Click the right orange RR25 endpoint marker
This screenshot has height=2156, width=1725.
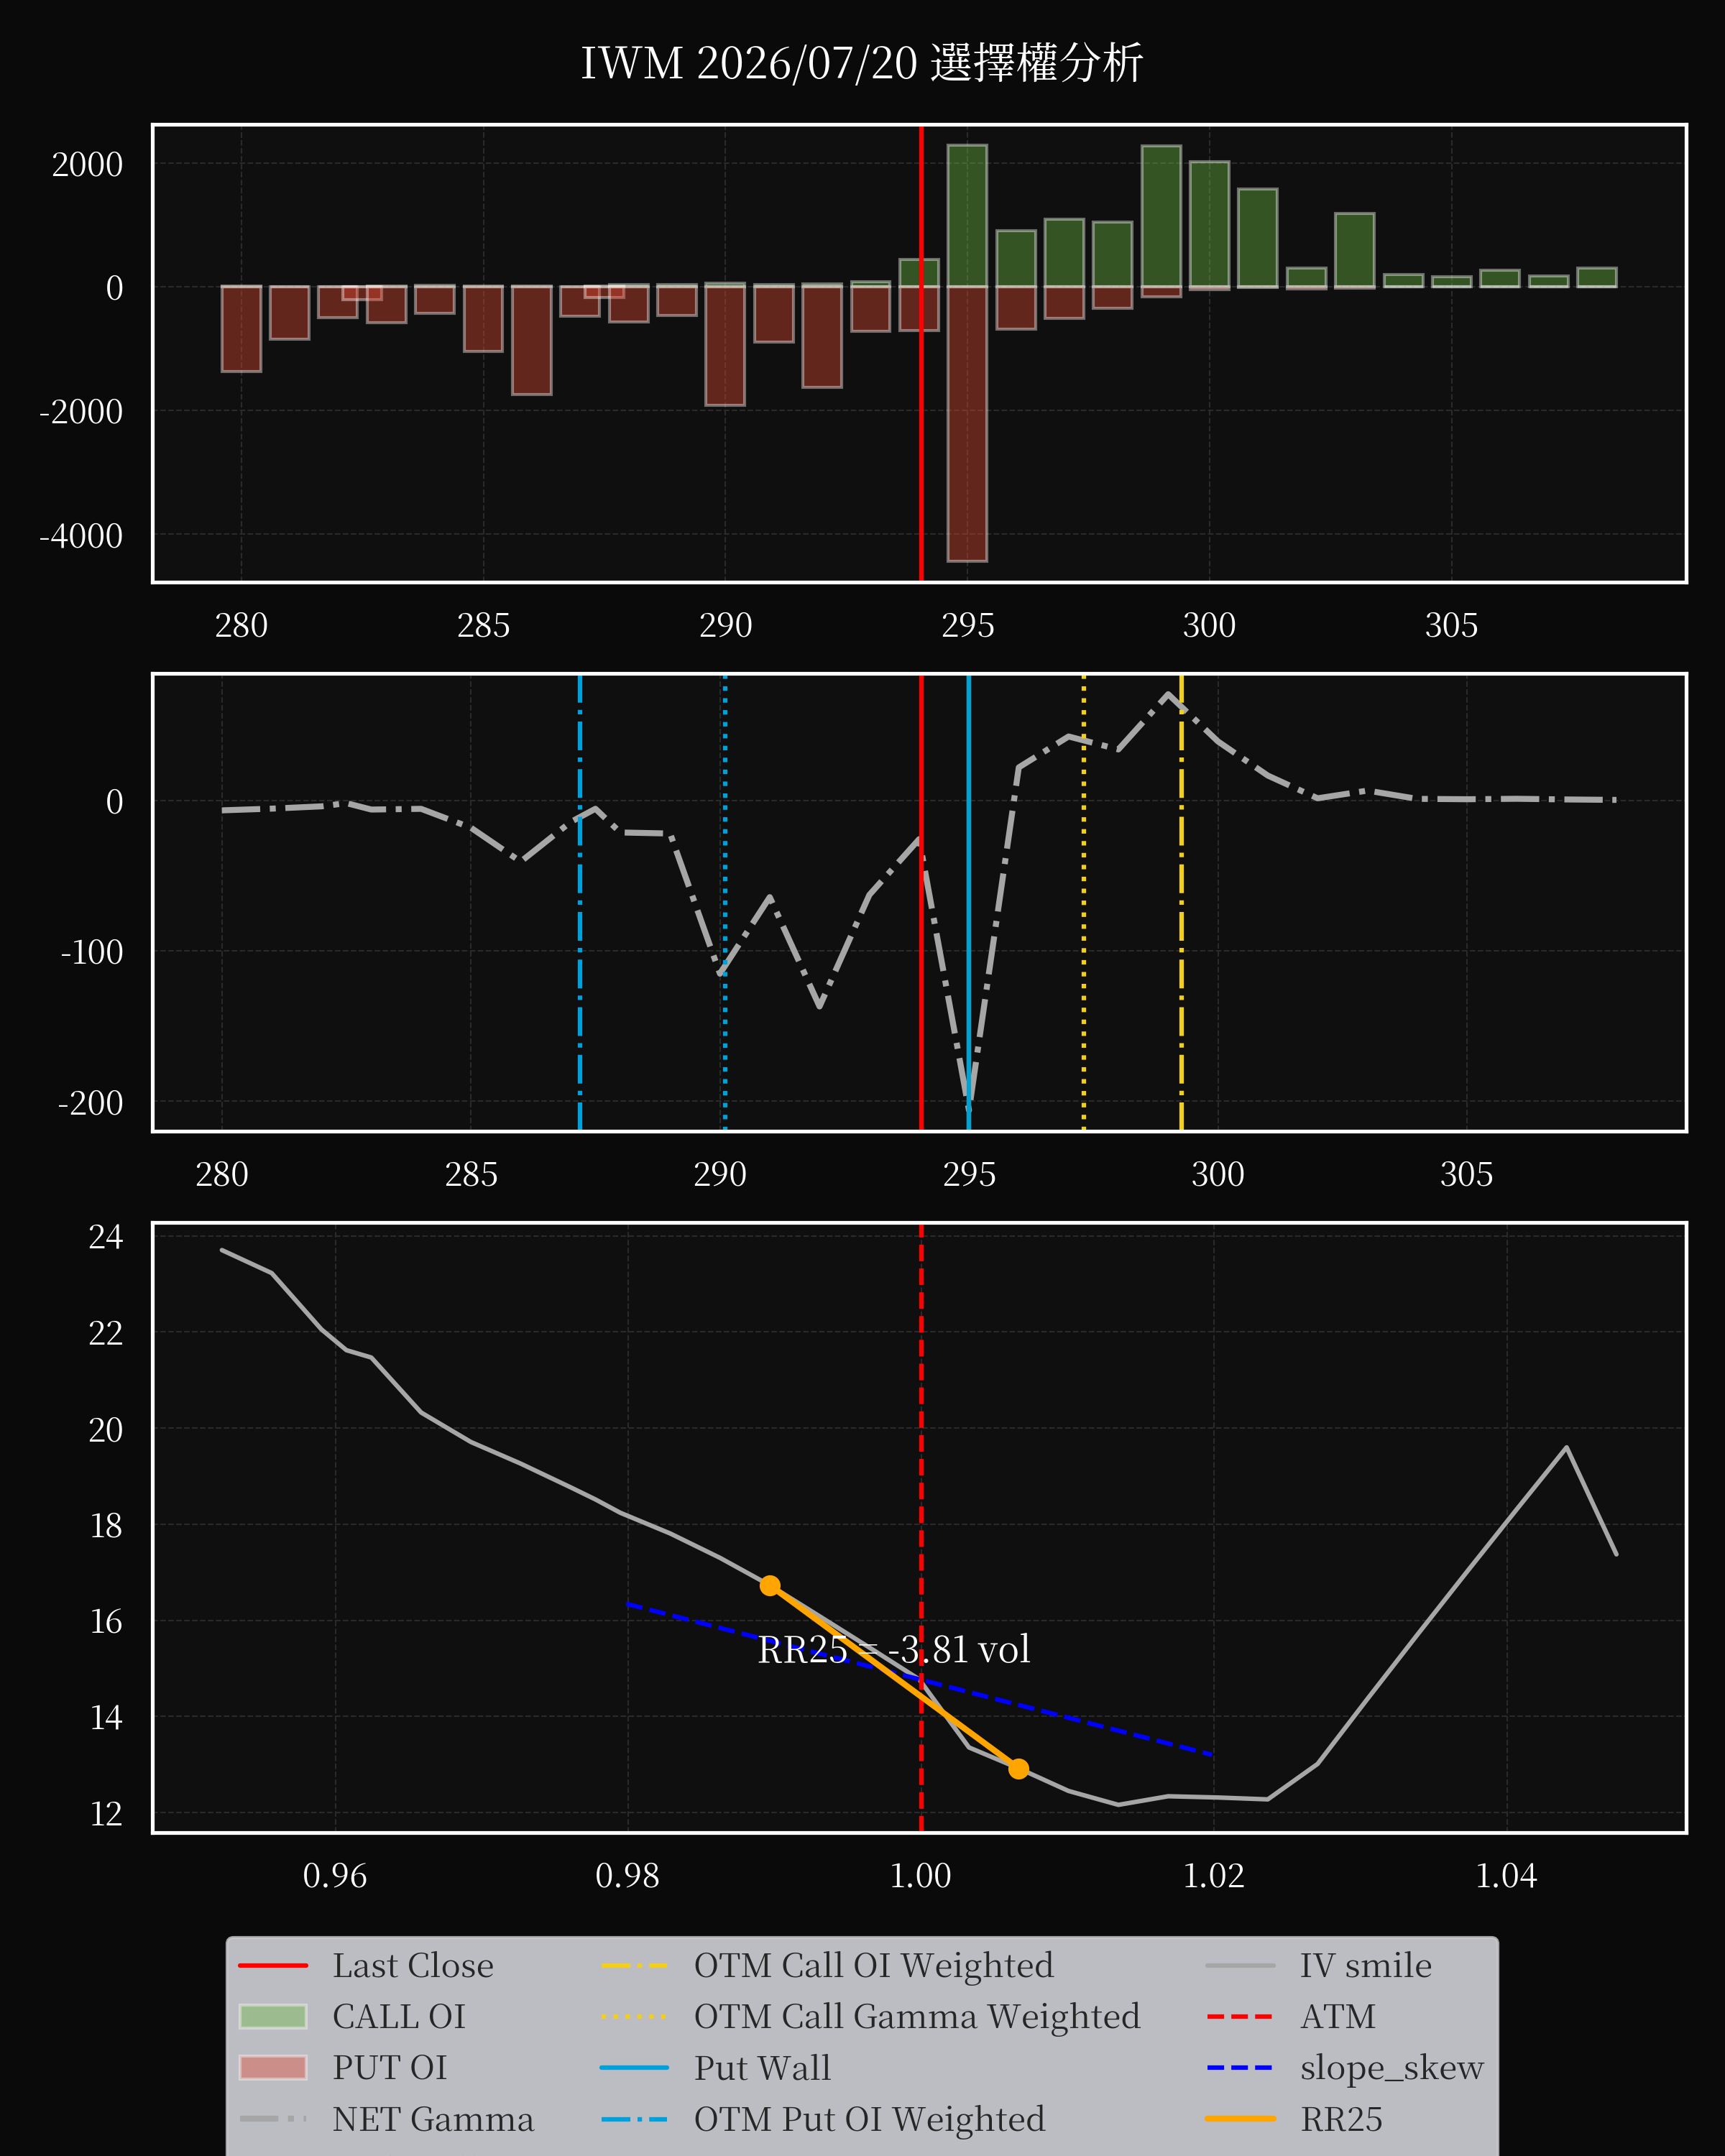point(1018,1769)
